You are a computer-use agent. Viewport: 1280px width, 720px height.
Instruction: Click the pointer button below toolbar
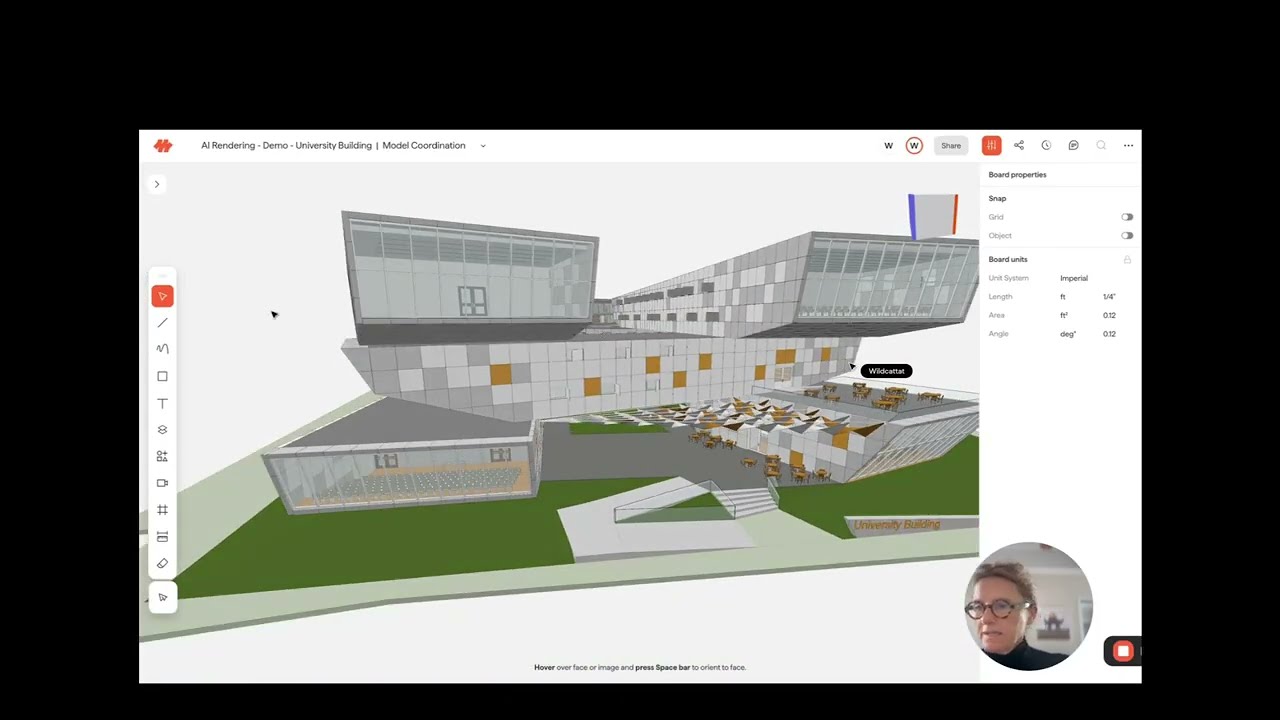(x=162, y=597)
